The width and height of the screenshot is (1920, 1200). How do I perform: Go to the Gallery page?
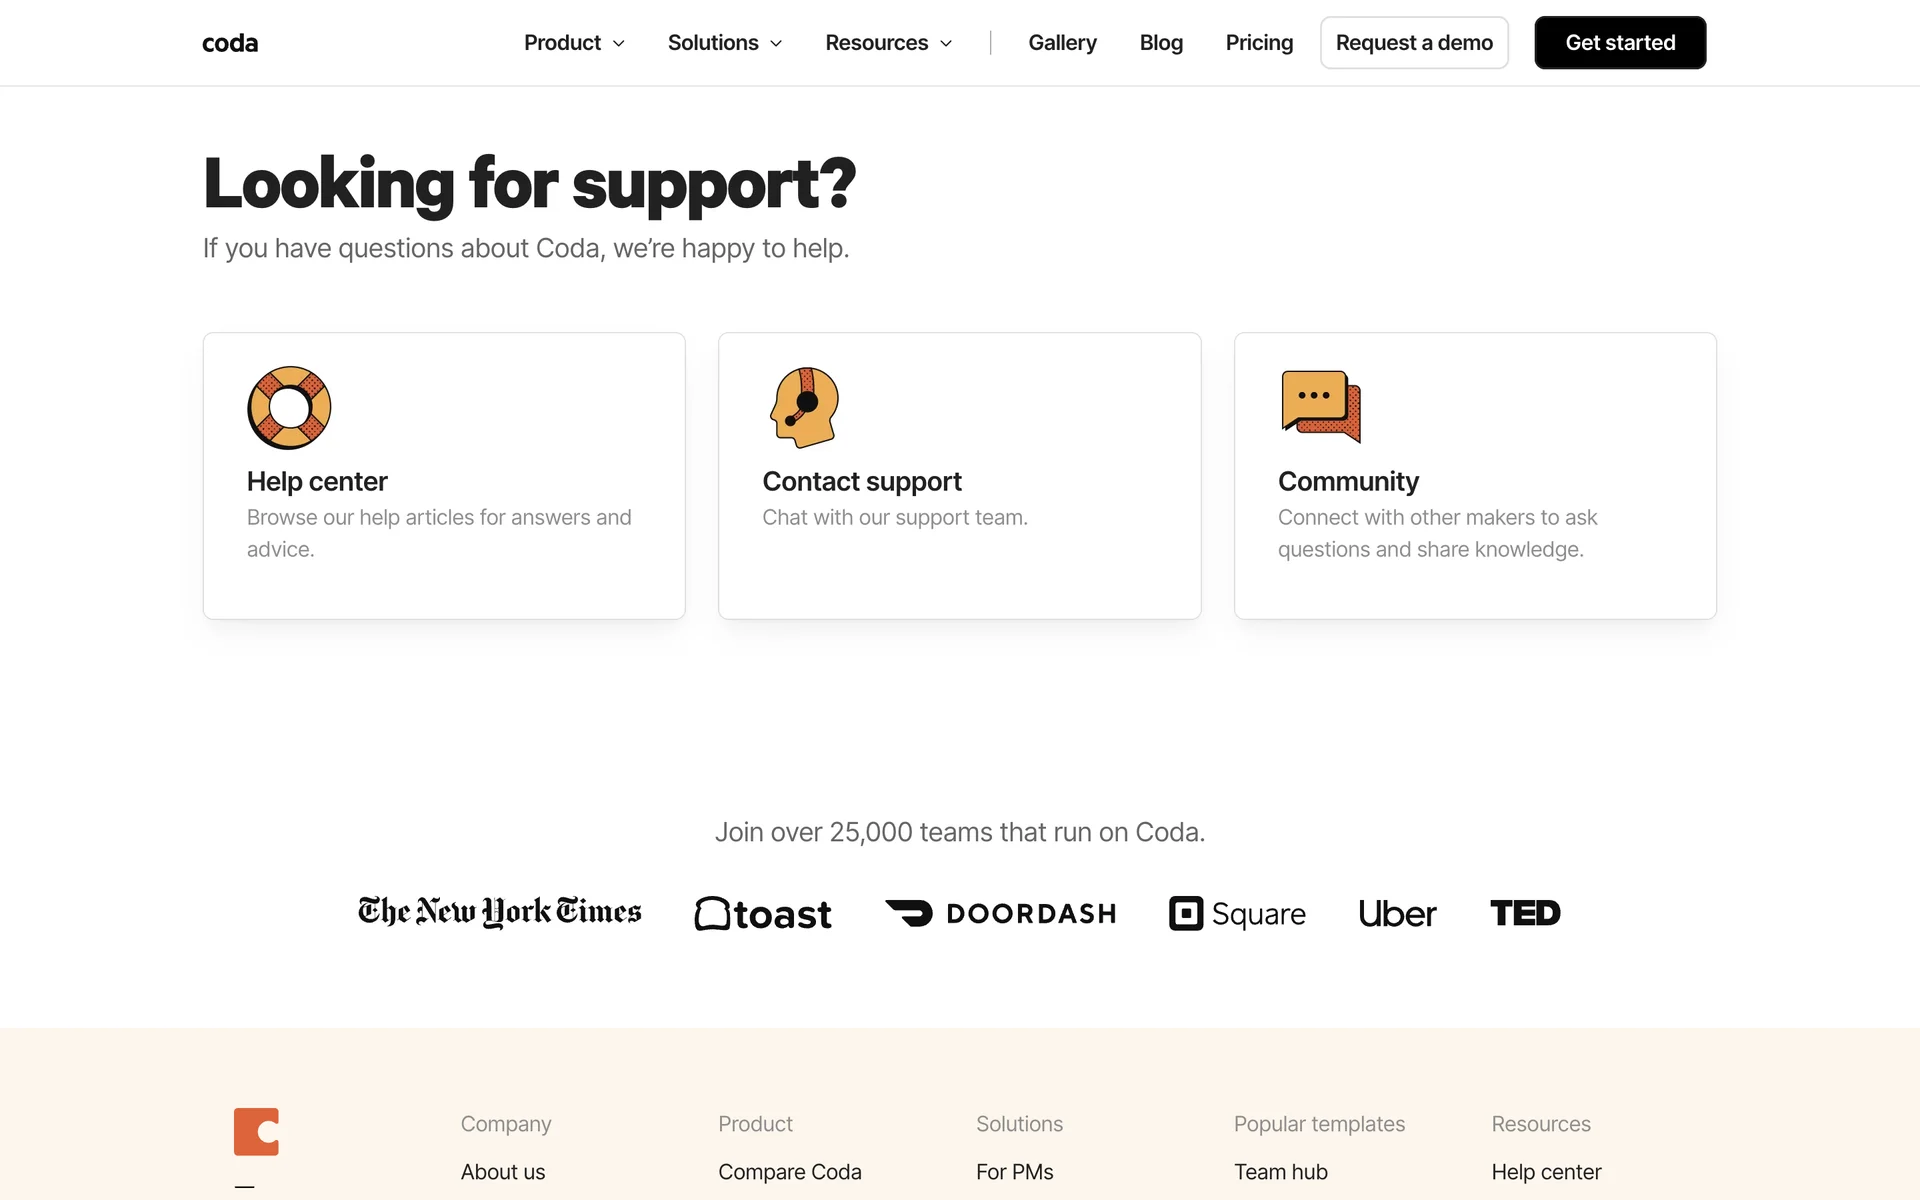1062,43
